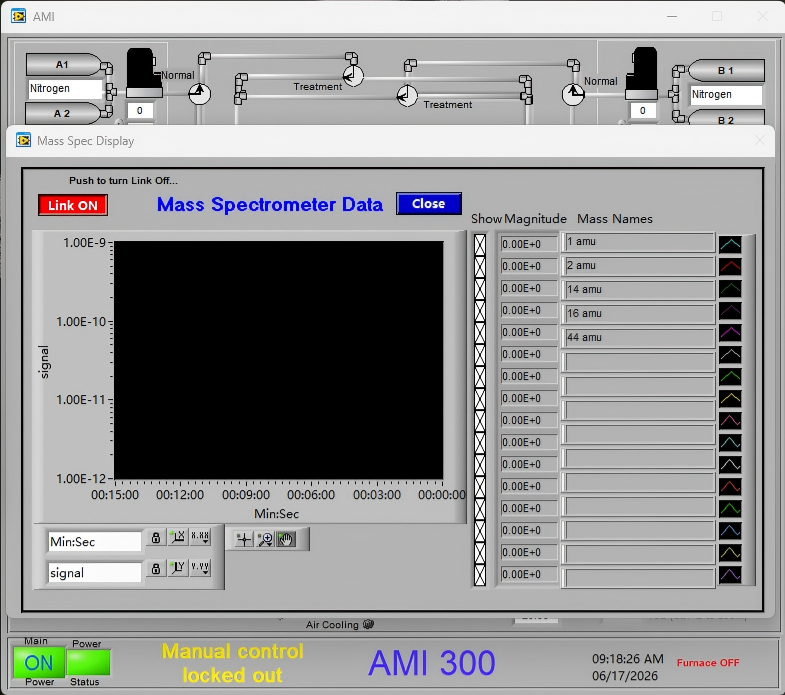Click the 14 amu mass name field
This screenshot has height=695, width=785.
pos(638,290)
